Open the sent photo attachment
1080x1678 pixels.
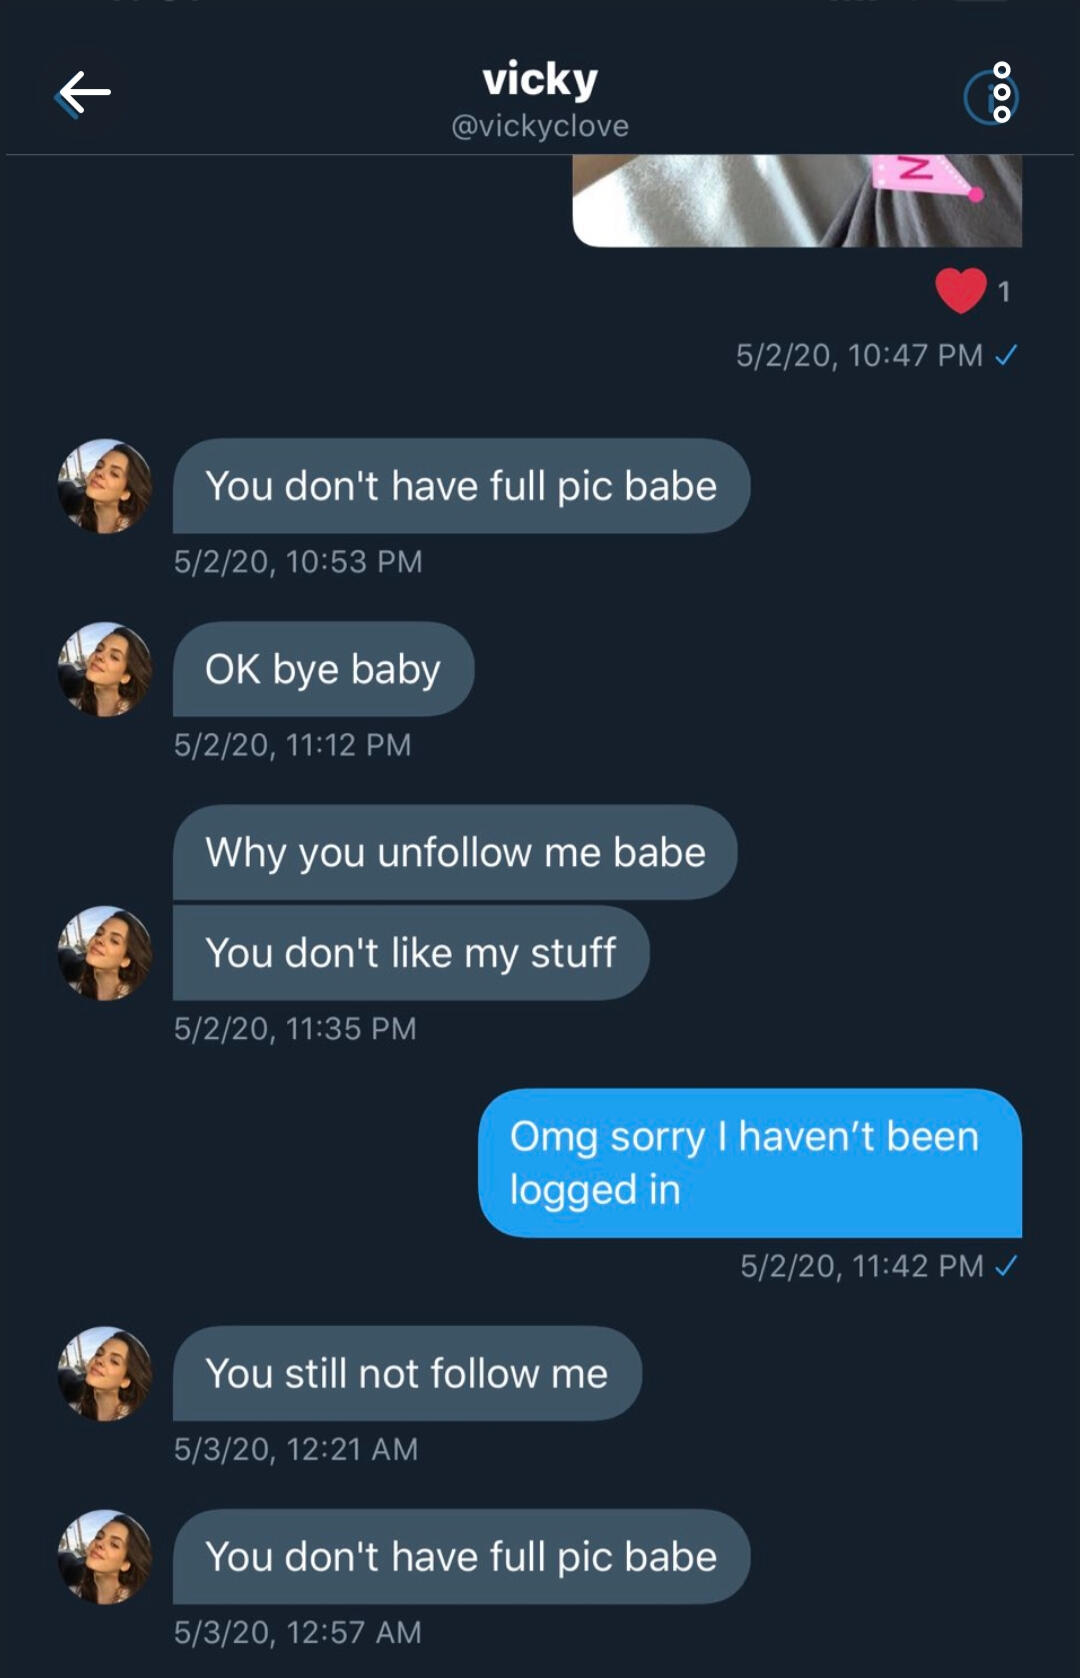point(796,201)
